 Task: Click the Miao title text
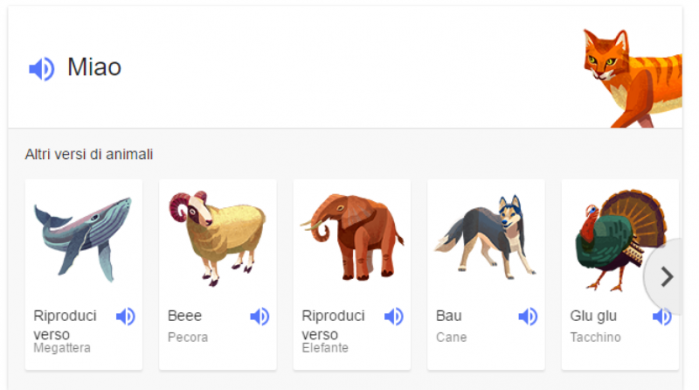tap(94, 67)
